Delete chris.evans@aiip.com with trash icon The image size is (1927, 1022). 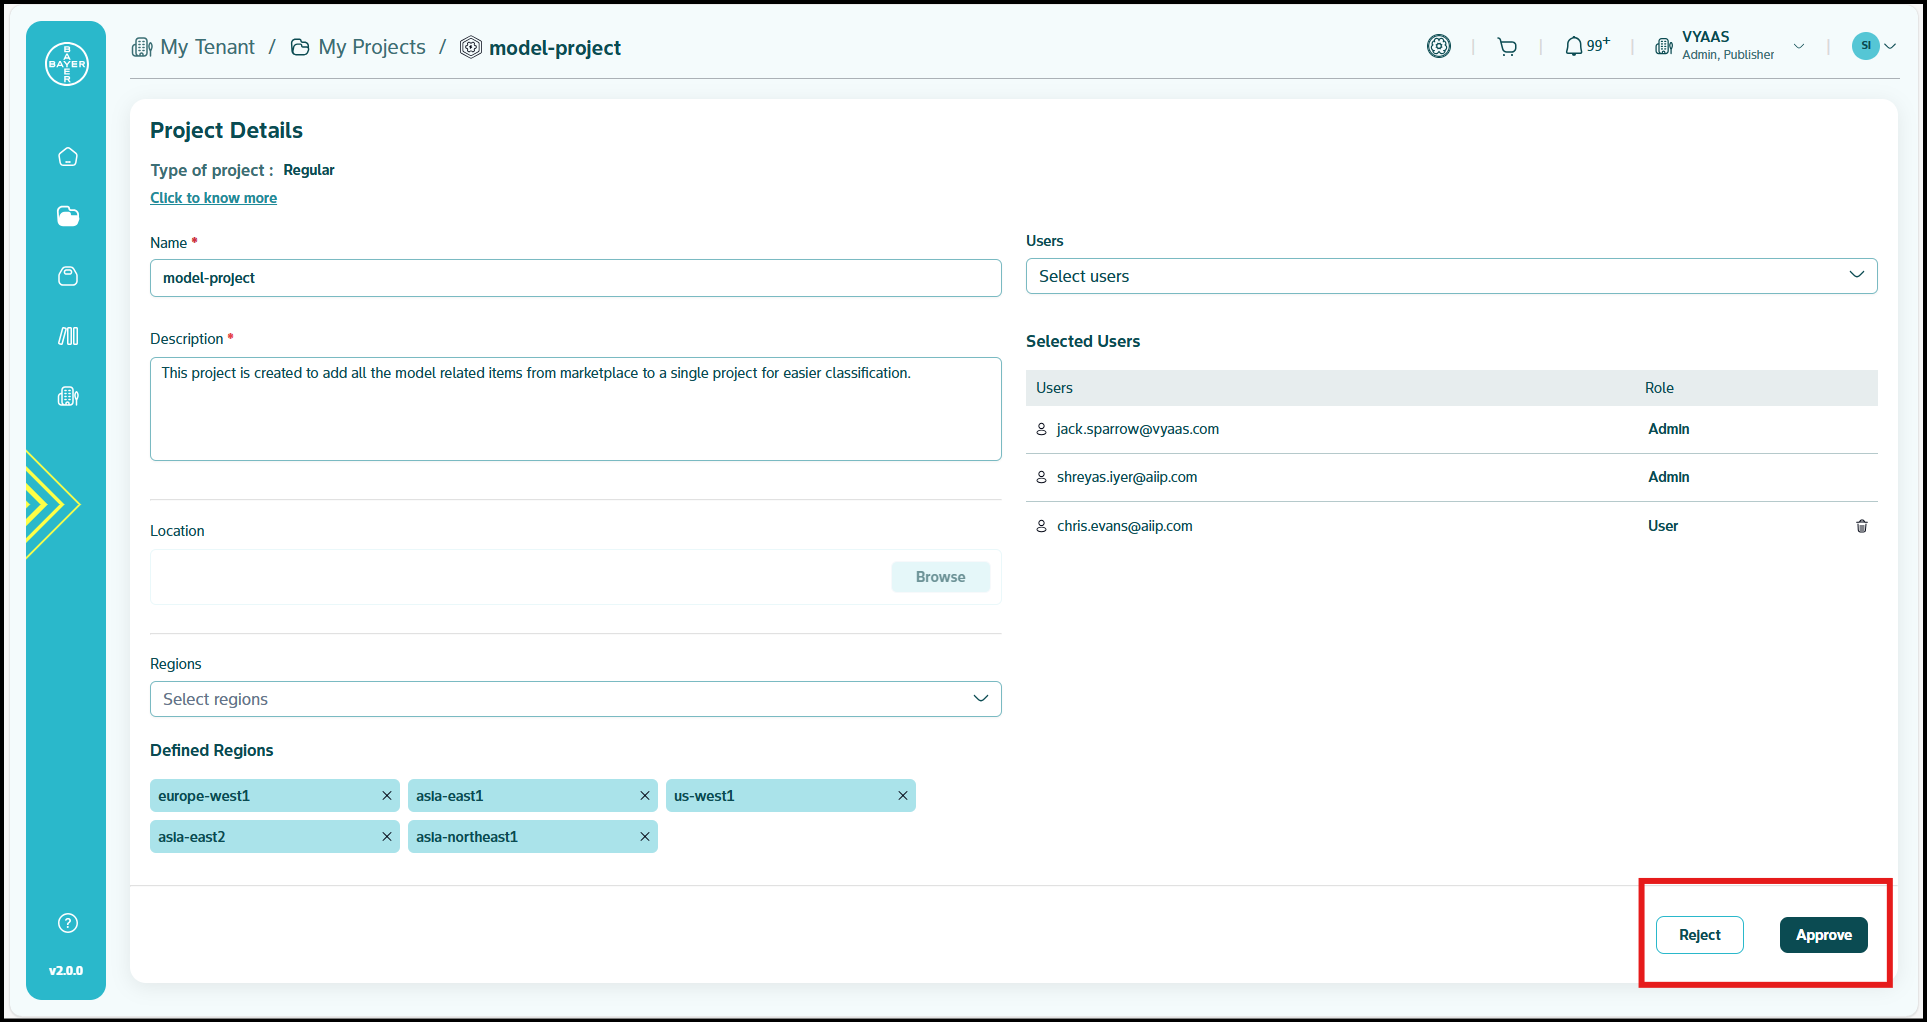tap(1861, 526)
